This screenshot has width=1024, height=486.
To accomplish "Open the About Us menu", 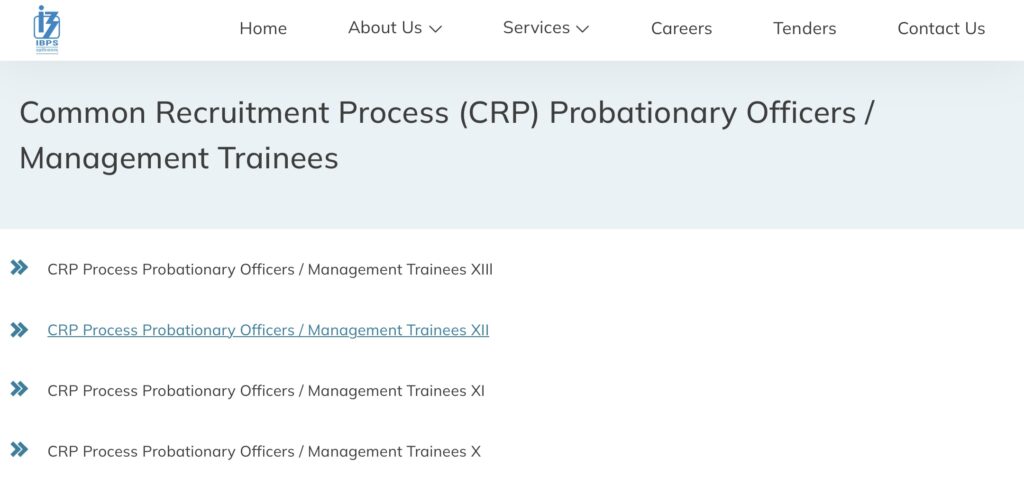I will point(395,28).
